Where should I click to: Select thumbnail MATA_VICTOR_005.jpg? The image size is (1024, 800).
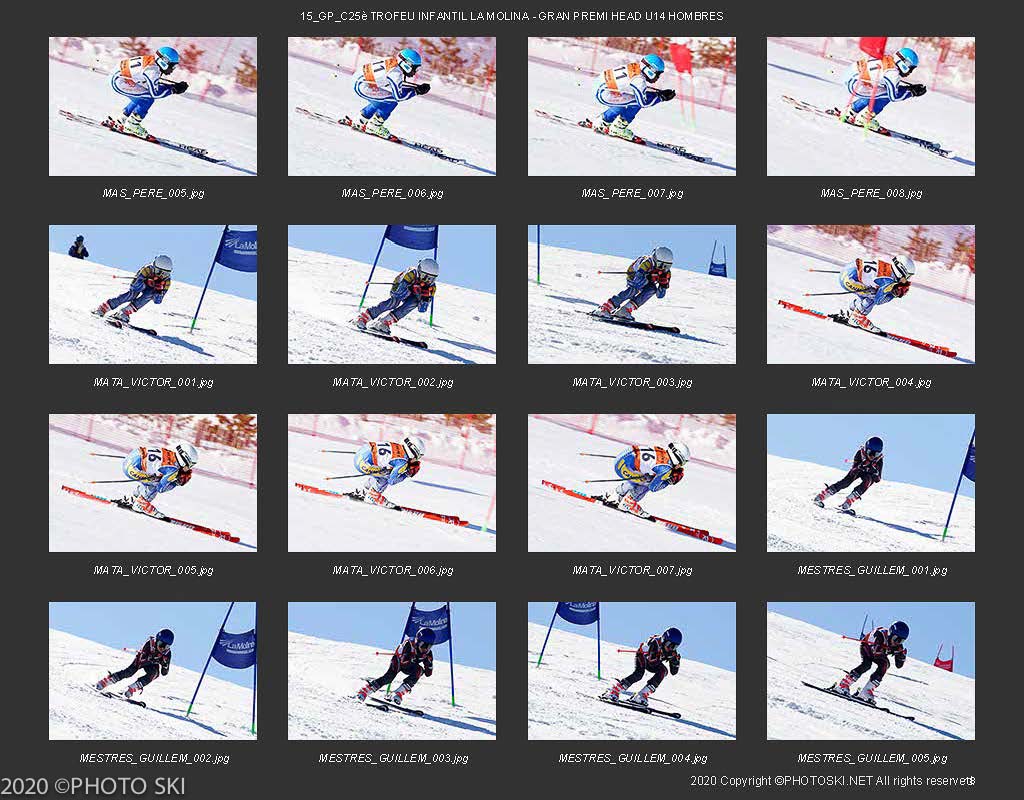coord(153,483)
